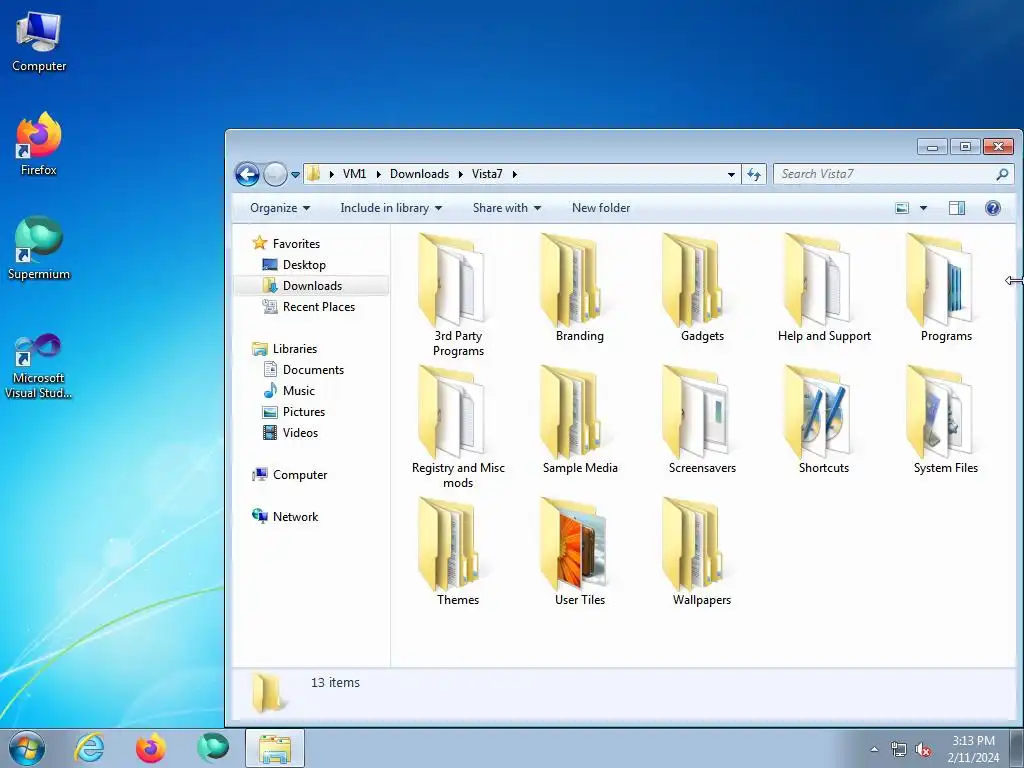1024x768 pixels.
Task: Launch Supermium from the taskbar
Action: [x=213, y=748]
